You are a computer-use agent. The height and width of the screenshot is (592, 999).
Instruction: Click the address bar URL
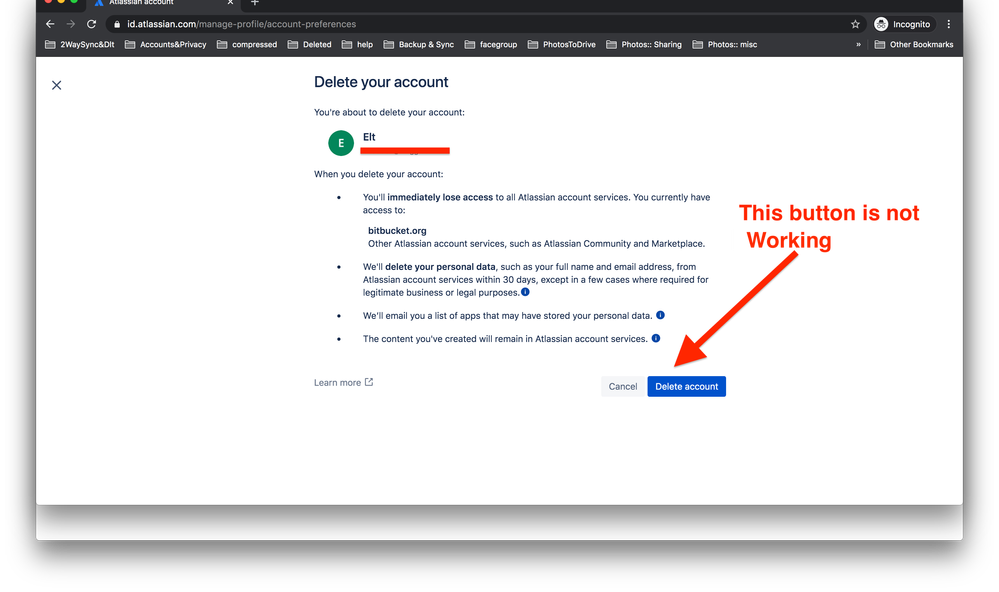pos(241,24)
